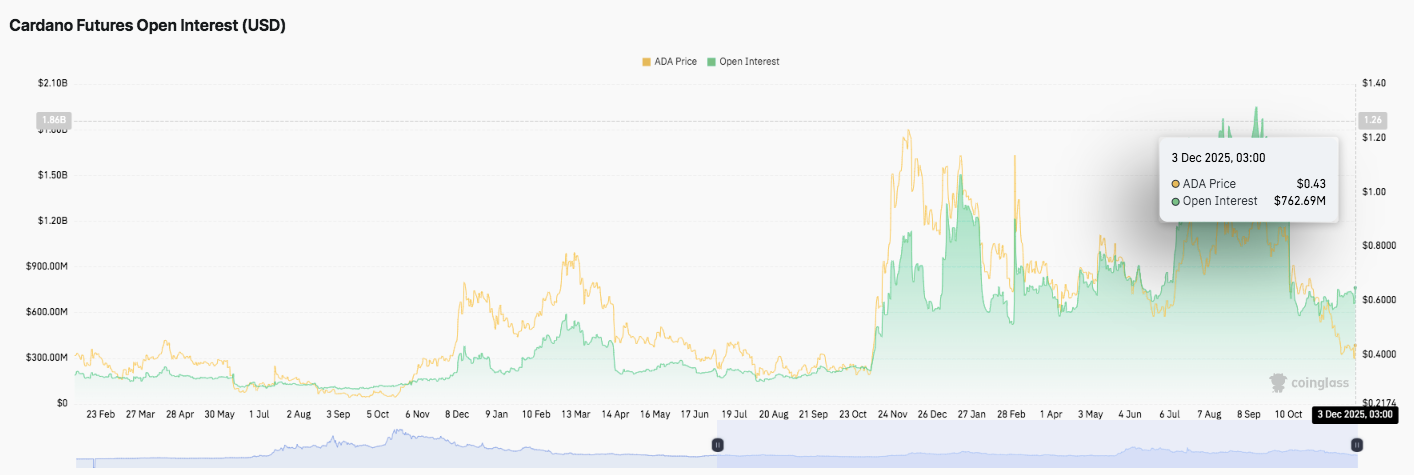Click the $762.69M Open Interest tooltip value
The height and width of the screenshot is (475, 1414).
[1299, 201]
